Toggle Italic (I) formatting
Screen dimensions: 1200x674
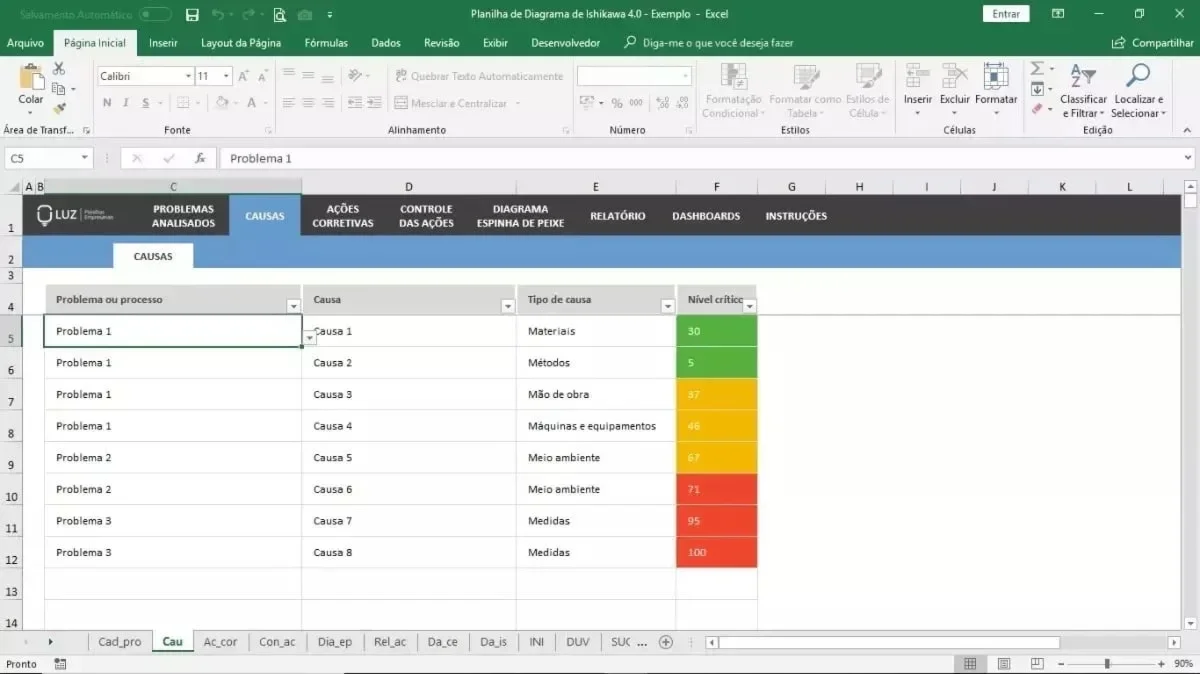[x=126, y=103]
